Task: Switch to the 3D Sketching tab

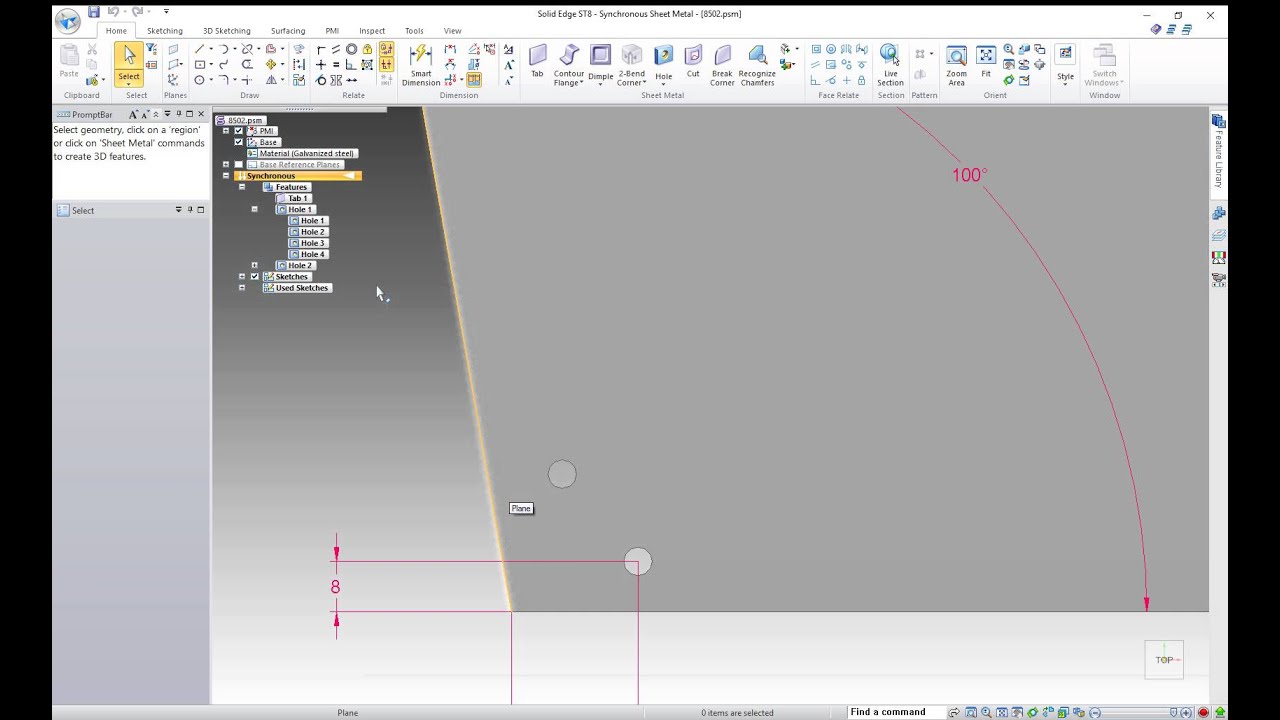Action: 227,31
